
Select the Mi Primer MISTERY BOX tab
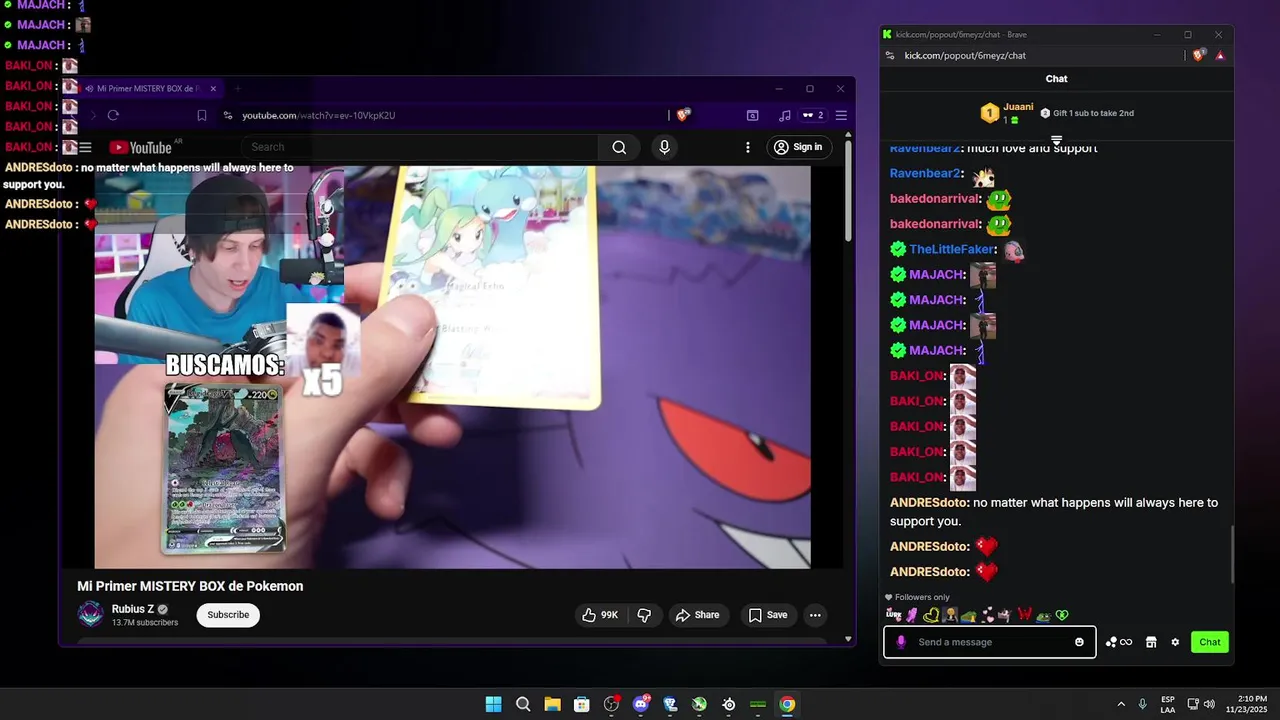(x=150, y=89)
